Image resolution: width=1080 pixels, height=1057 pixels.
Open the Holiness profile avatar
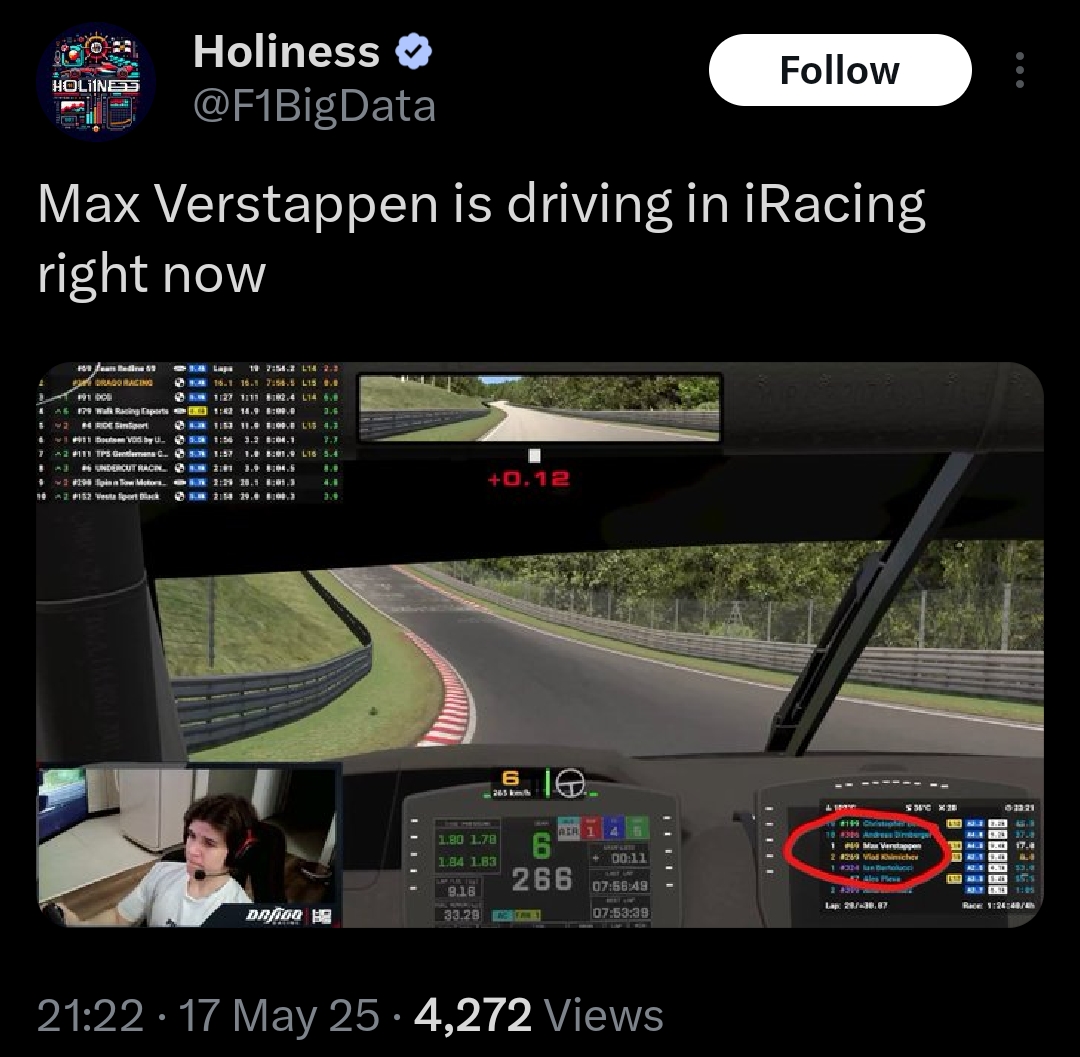[x=96, y=82]
